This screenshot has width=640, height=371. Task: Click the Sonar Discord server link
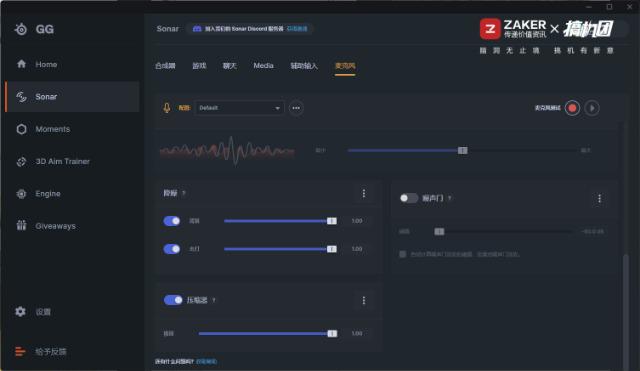point(297,29)
